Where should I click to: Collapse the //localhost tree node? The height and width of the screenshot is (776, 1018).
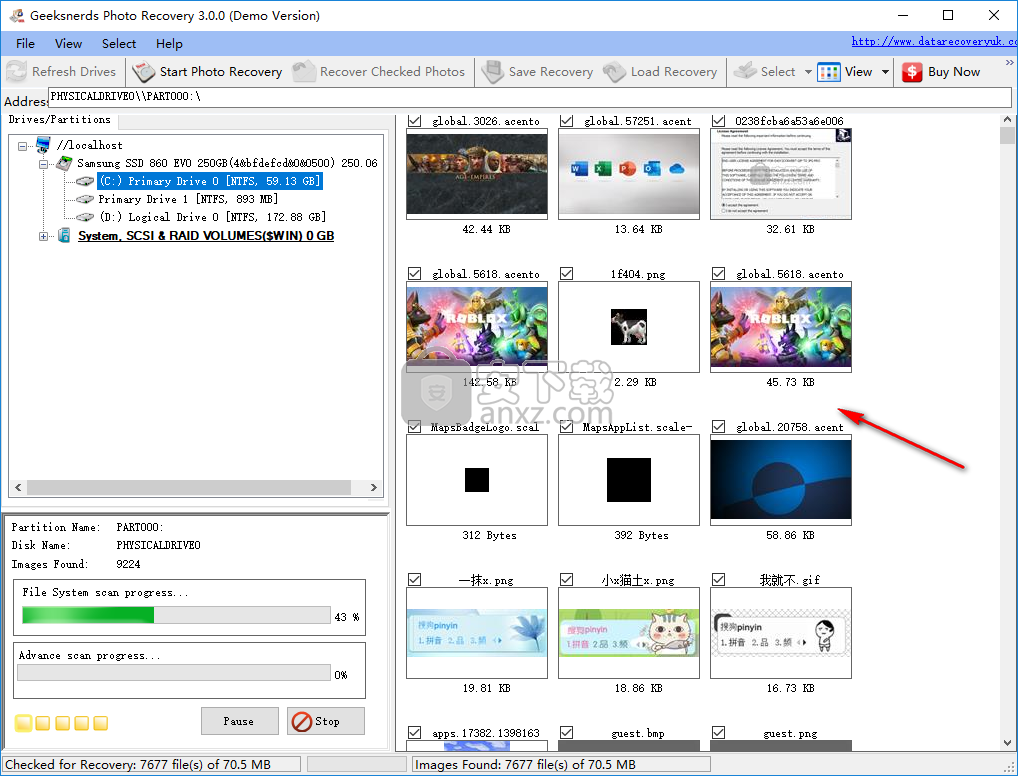coord(22,145)
